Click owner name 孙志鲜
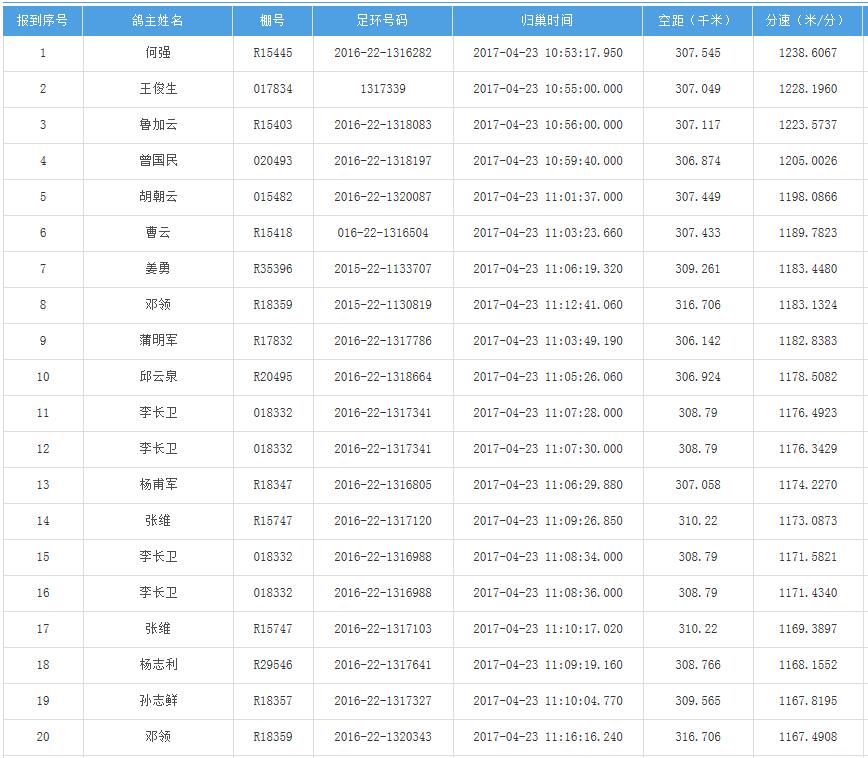 pyautogui.click(x=157, y=701)
